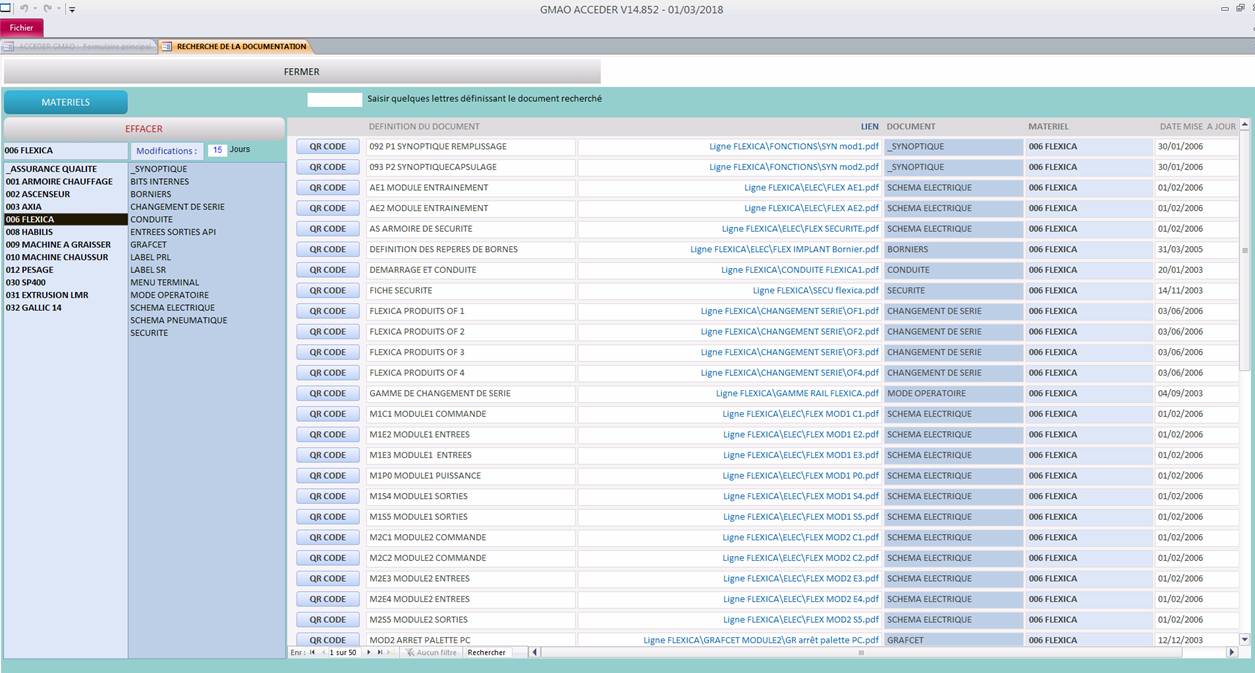Click the EFFACER button
1255x673 pixels.
[144, 128]
